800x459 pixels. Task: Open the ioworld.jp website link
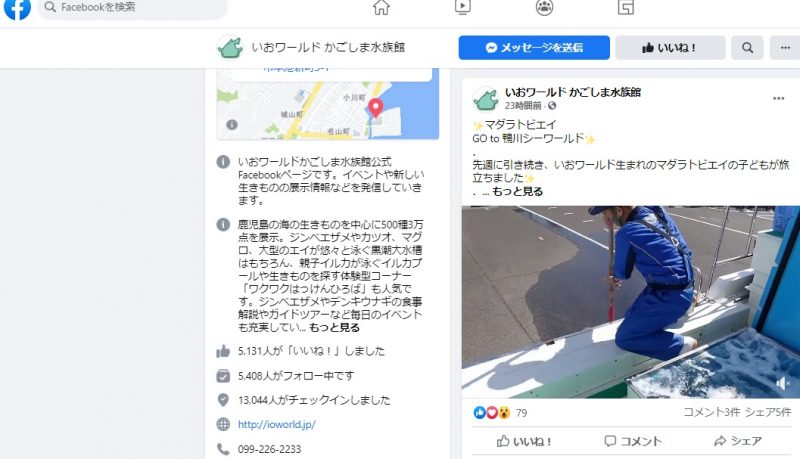[x=277, y=424]
